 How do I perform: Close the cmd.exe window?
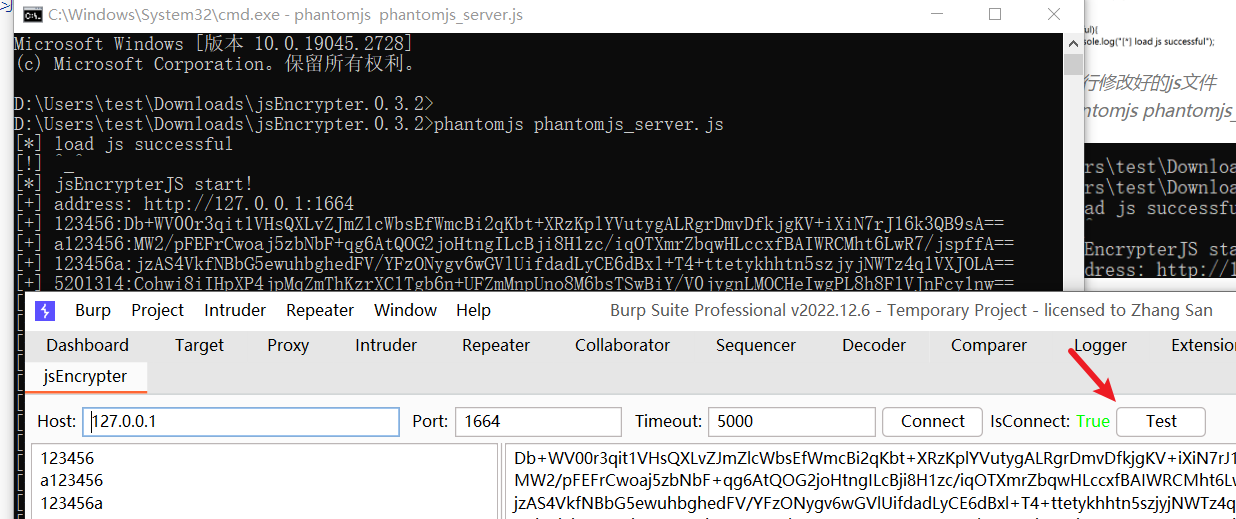point(1053,15)
